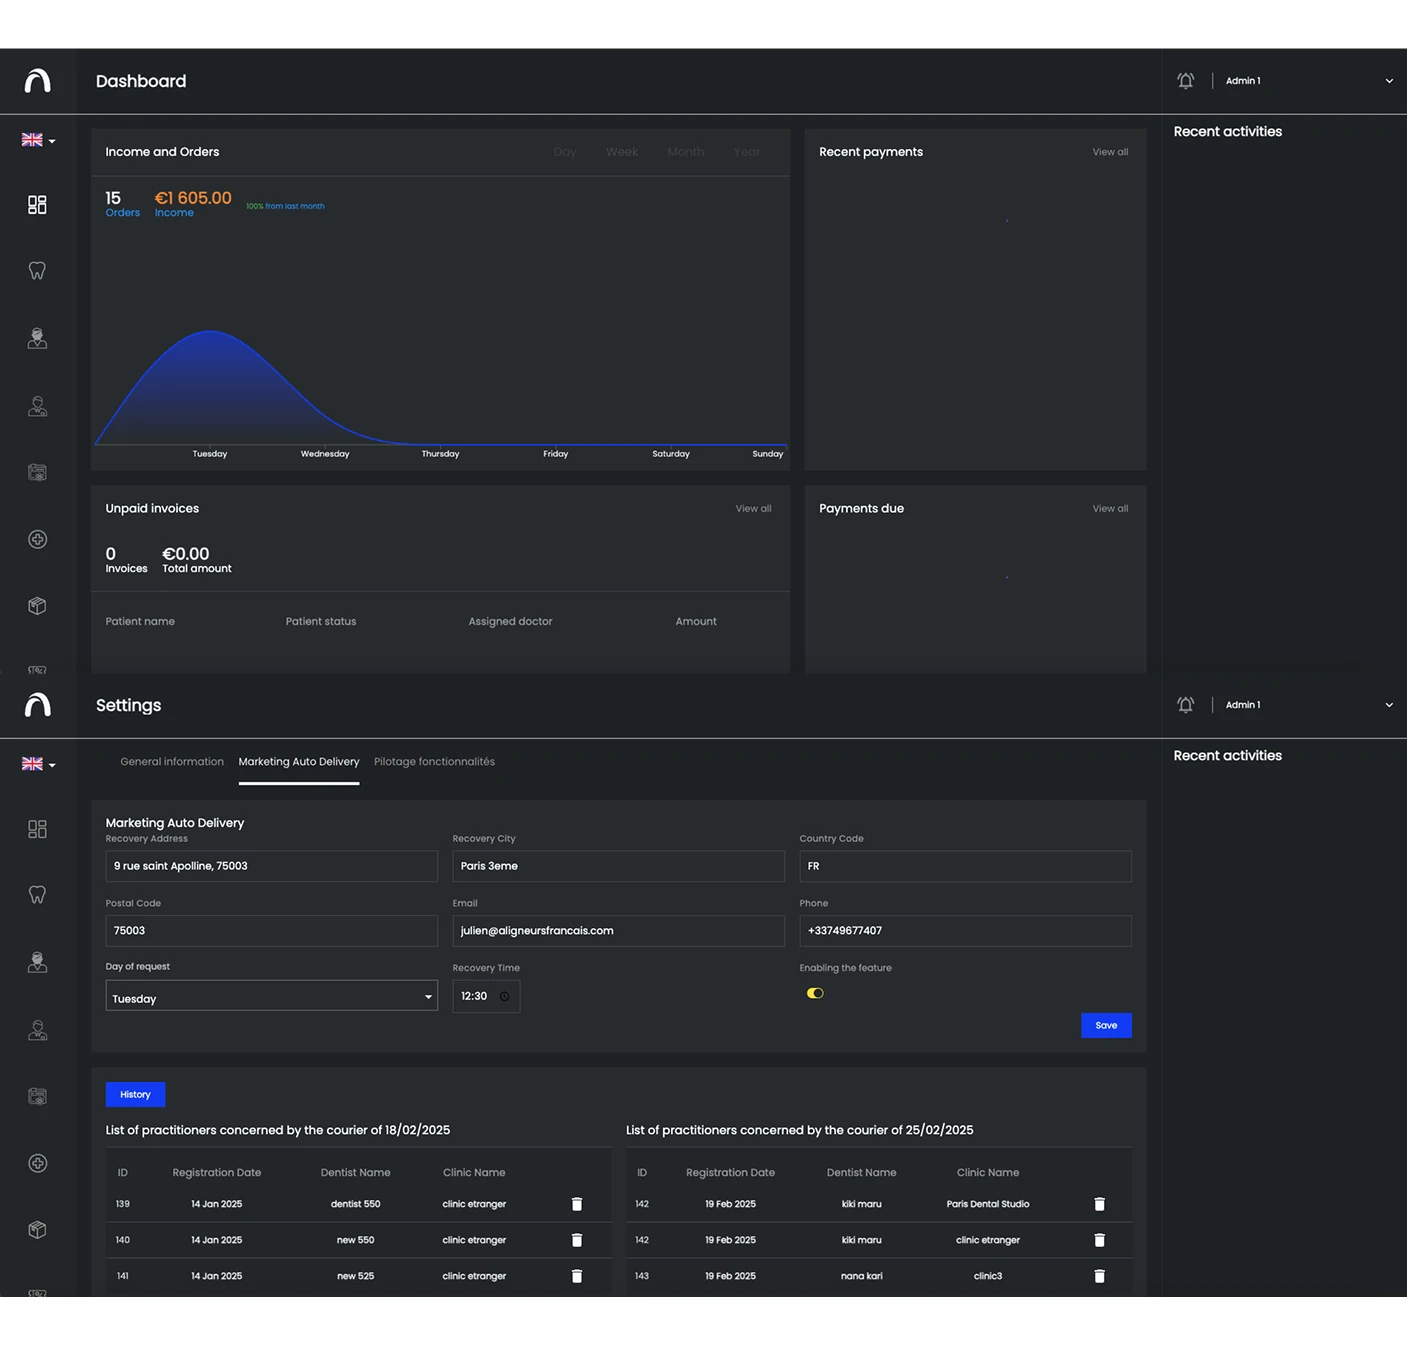Open the Pilotage fonctionnalités tab

434,762
